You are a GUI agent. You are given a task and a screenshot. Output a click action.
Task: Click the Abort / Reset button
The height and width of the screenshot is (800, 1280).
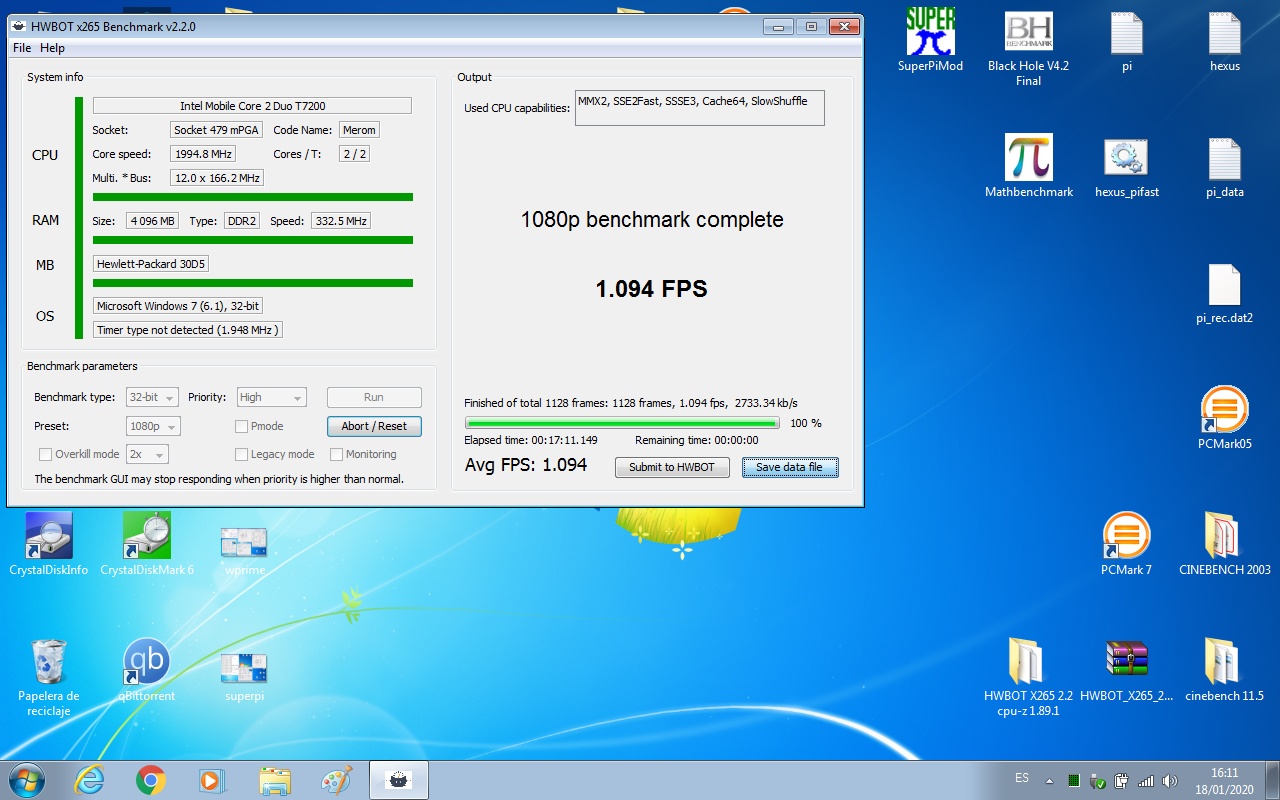pyautogui.click(x=374, y=426)
